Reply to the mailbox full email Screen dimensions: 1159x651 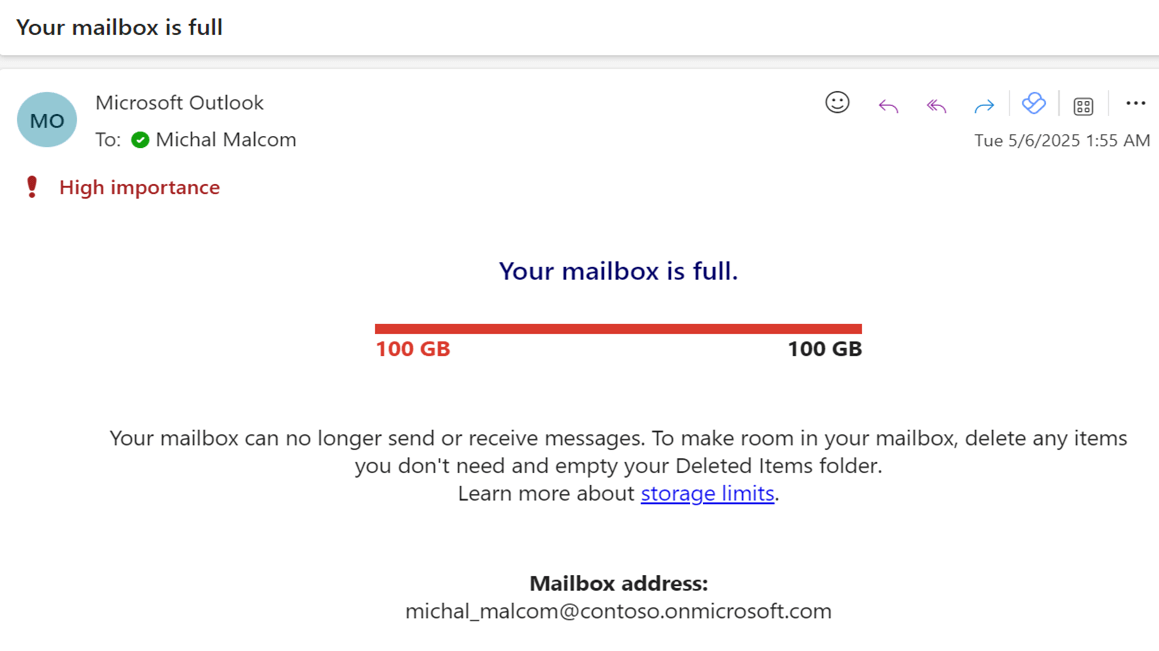click(888, 105)
